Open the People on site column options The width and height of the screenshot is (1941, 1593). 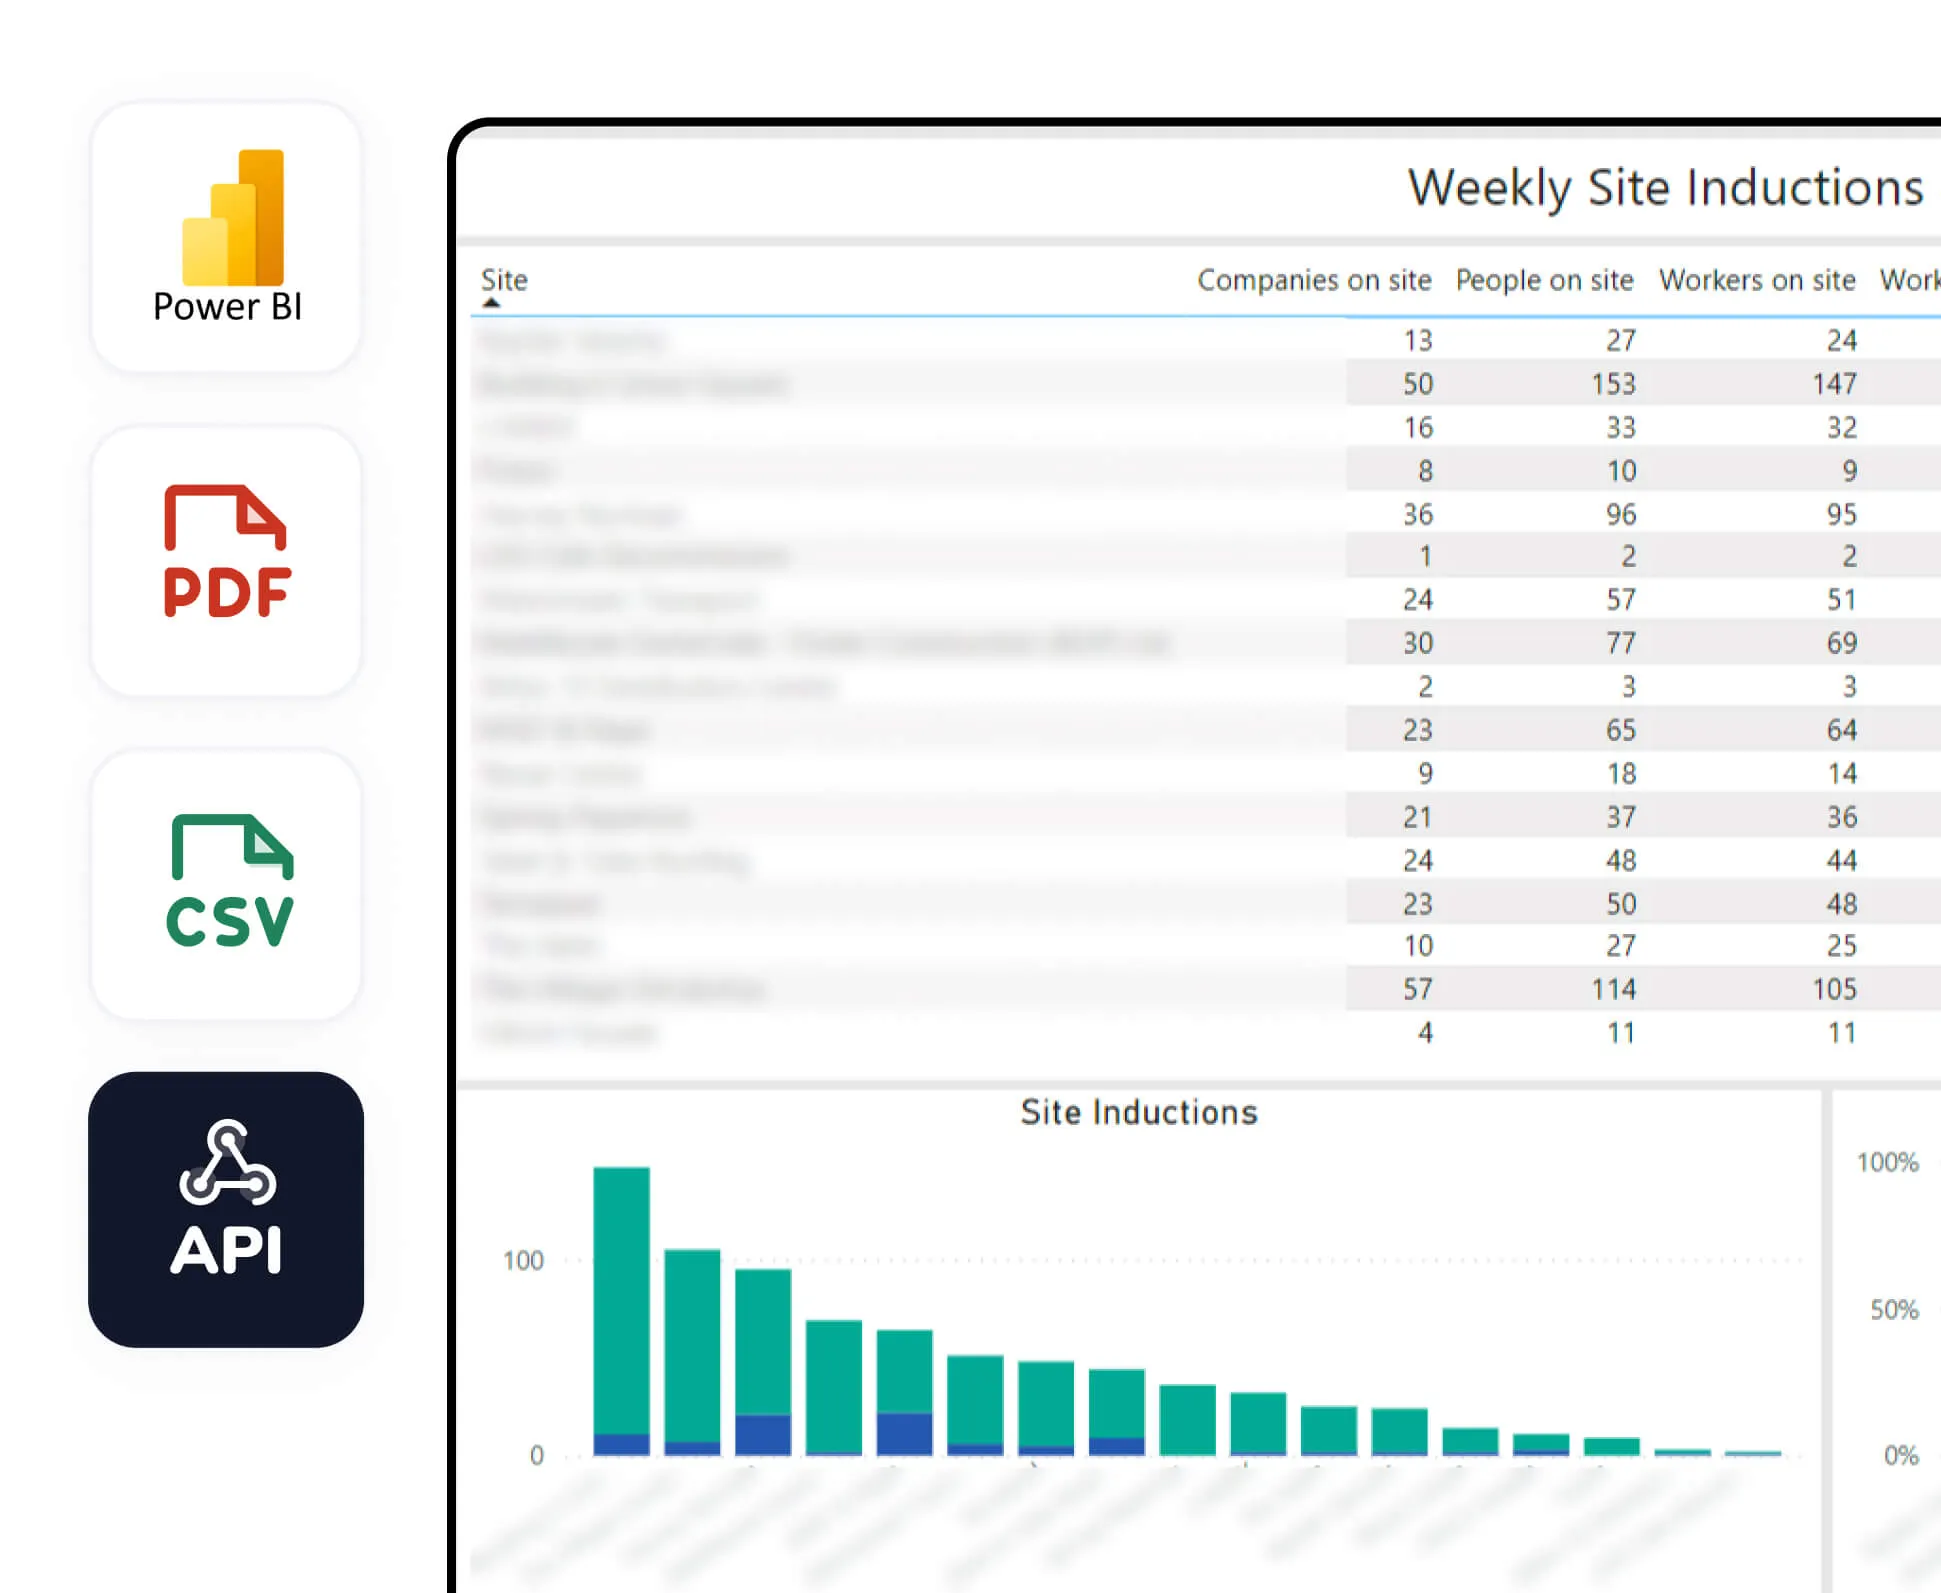coord(1545,281)
